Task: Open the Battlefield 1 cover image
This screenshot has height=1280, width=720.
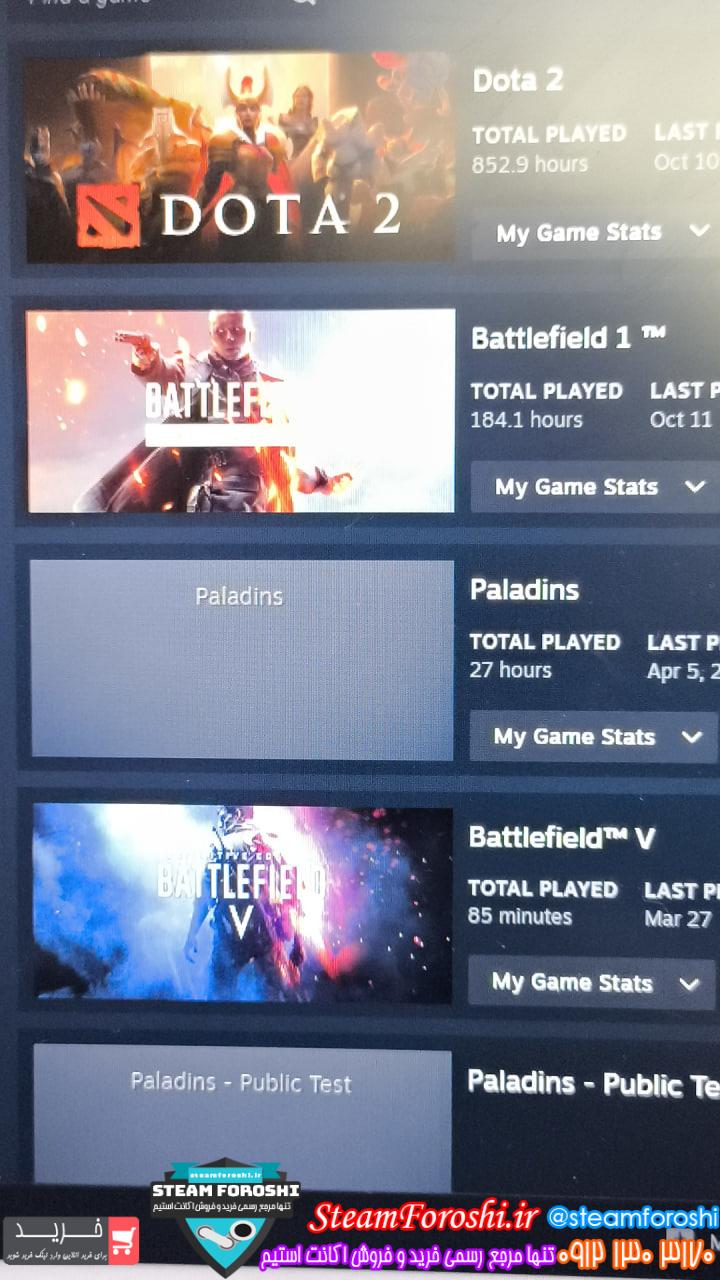Action: [240, 410]
